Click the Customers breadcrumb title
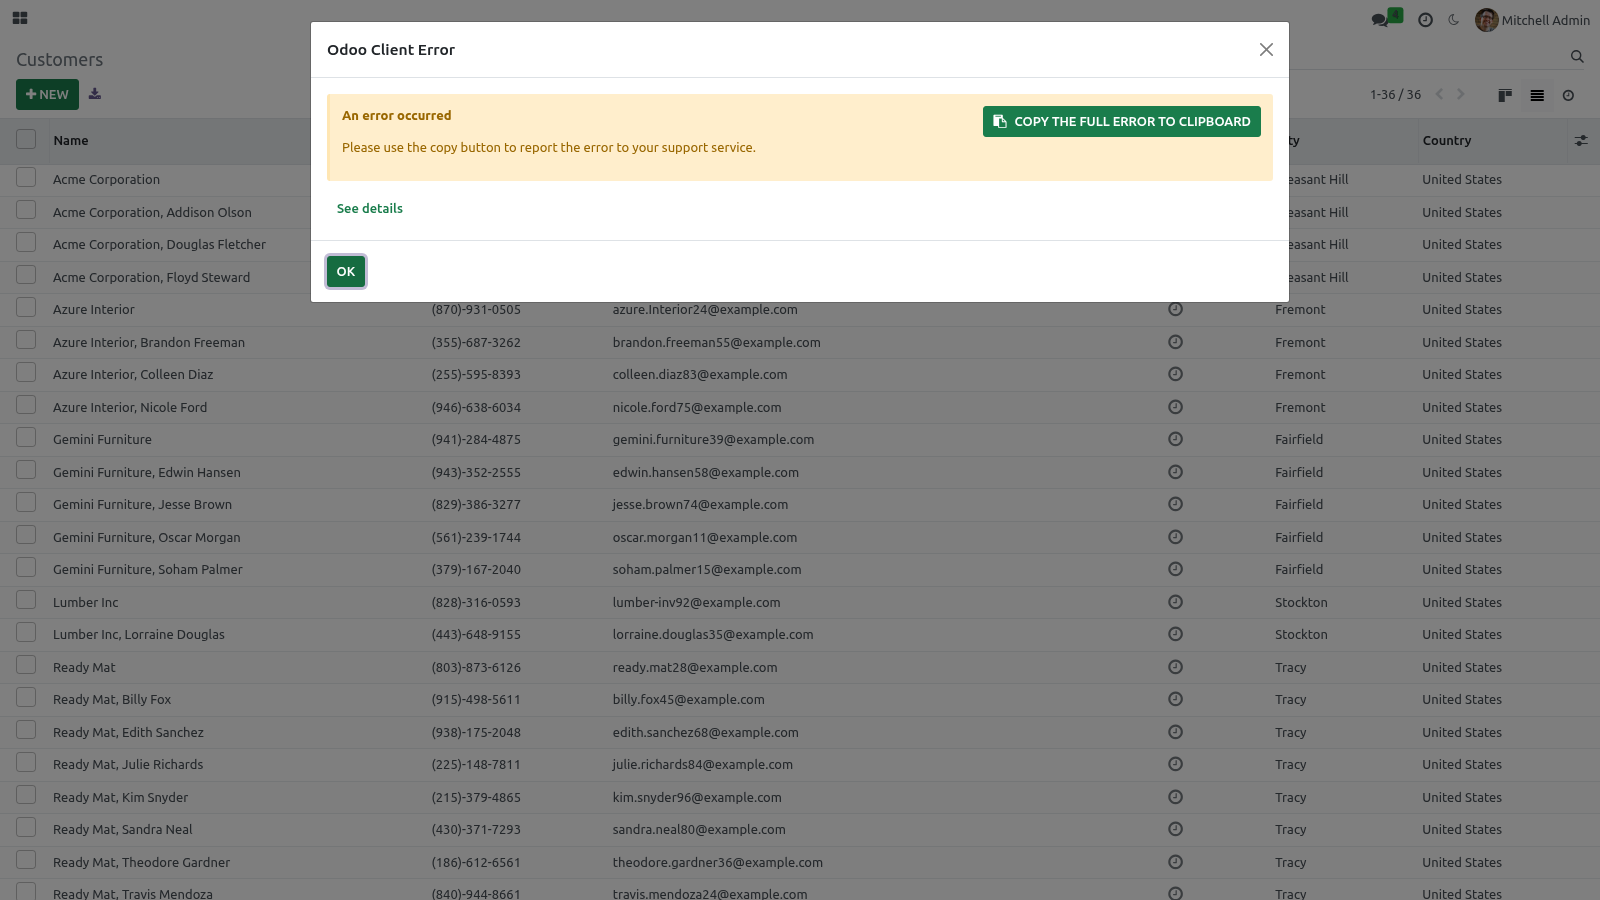Screen dimensions: 1600x900 coord(59,60)
